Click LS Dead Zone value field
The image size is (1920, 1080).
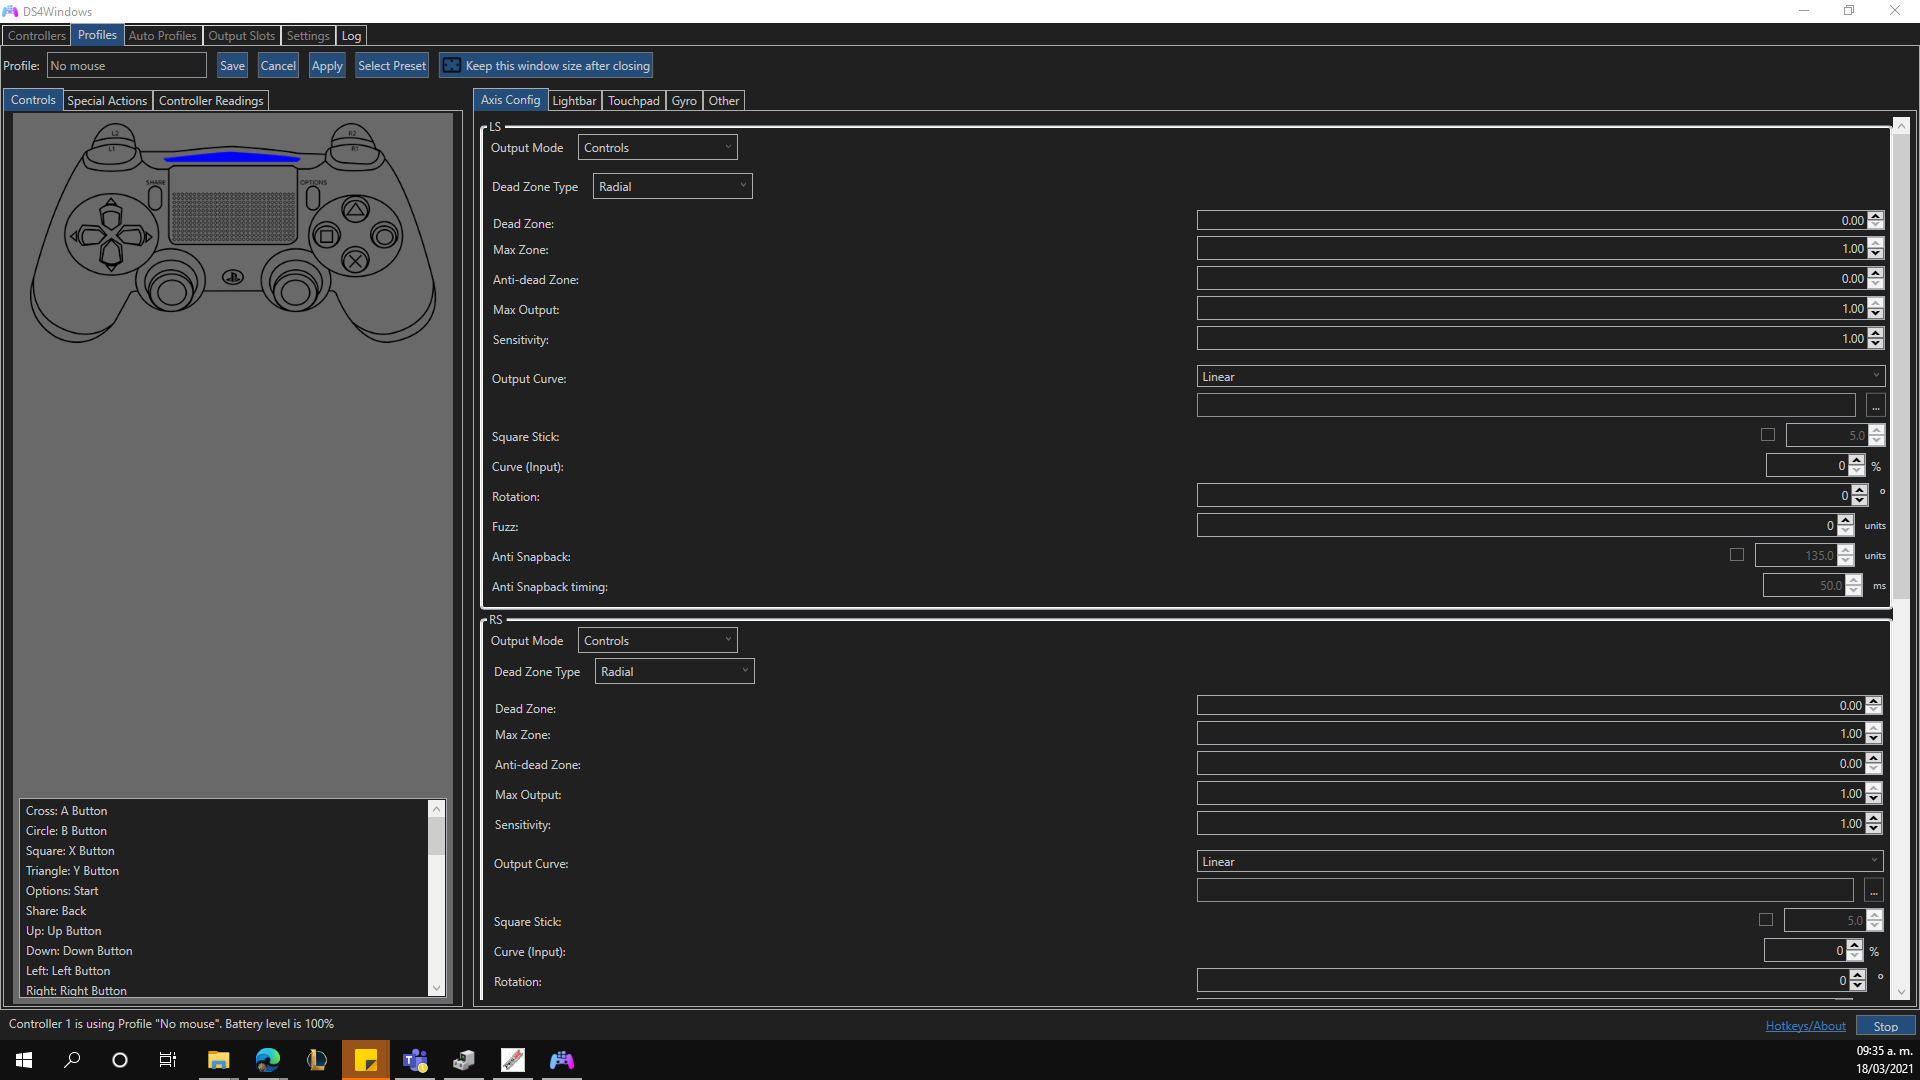[1532, 221]
